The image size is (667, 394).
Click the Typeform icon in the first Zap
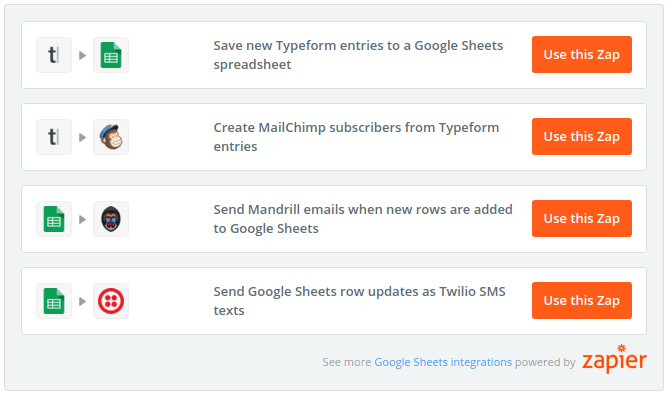[x=54, y=55]
